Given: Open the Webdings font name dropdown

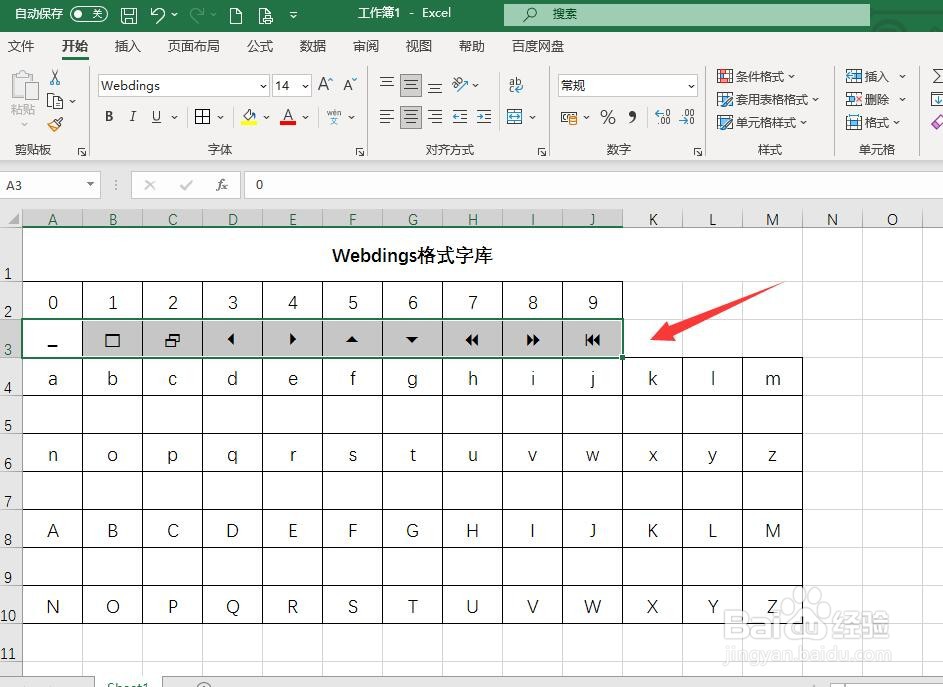Looking at the screenshot, I should (263, 86).
